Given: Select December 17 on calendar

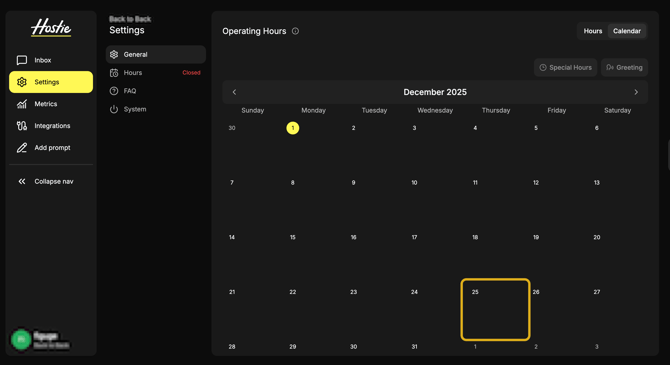Looking at the screenshot, I should [x=414, y=237].
